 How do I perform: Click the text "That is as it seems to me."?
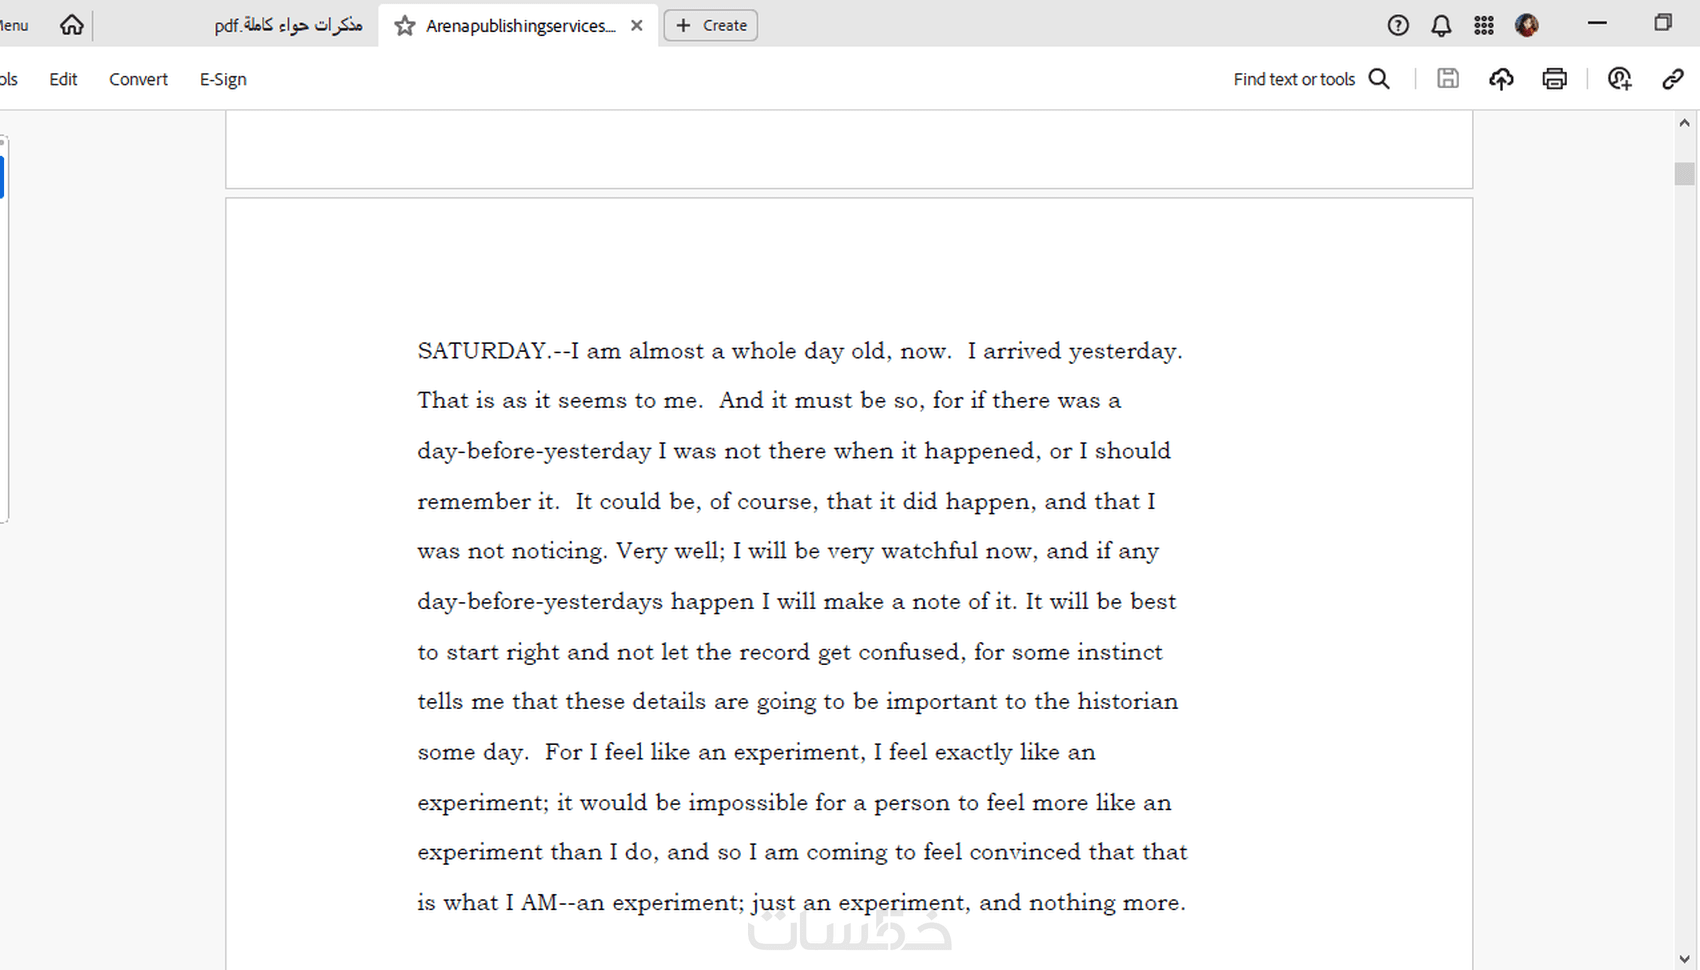click(x=560, y=401)
